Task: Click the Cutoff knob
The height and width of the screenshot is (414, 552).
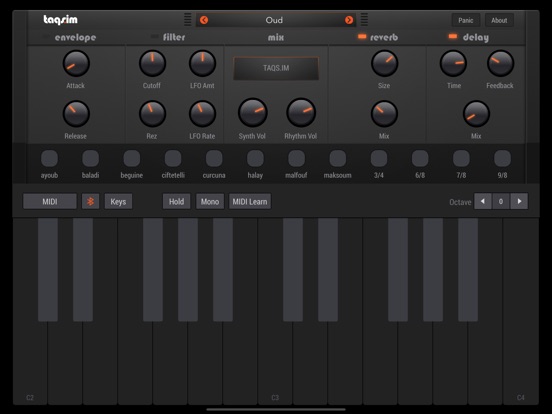Action: 152,64
